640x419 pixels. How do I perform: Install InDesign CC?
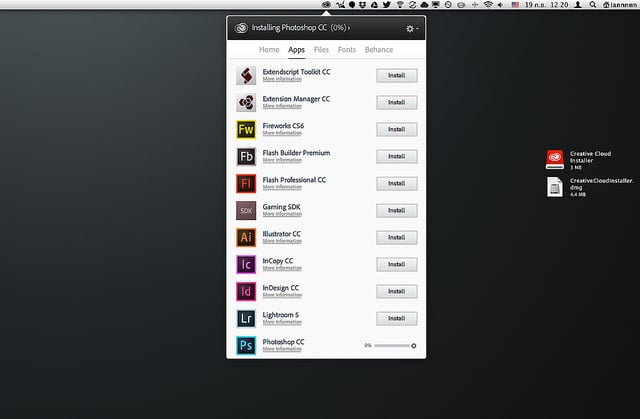pos(397,291)
